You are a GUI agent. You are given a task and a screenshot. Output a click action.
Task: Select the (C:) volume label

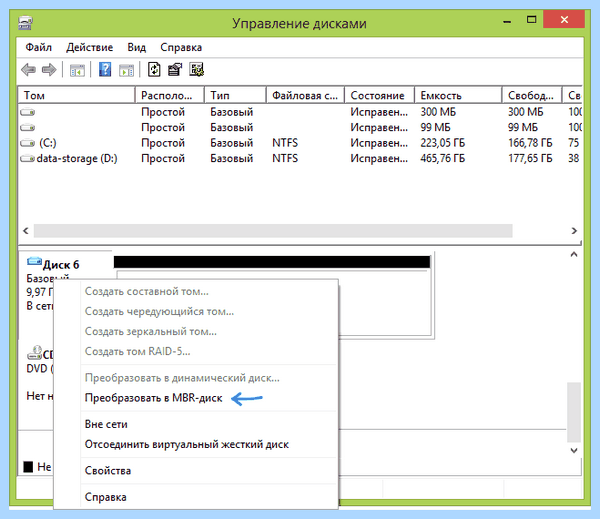48,143
